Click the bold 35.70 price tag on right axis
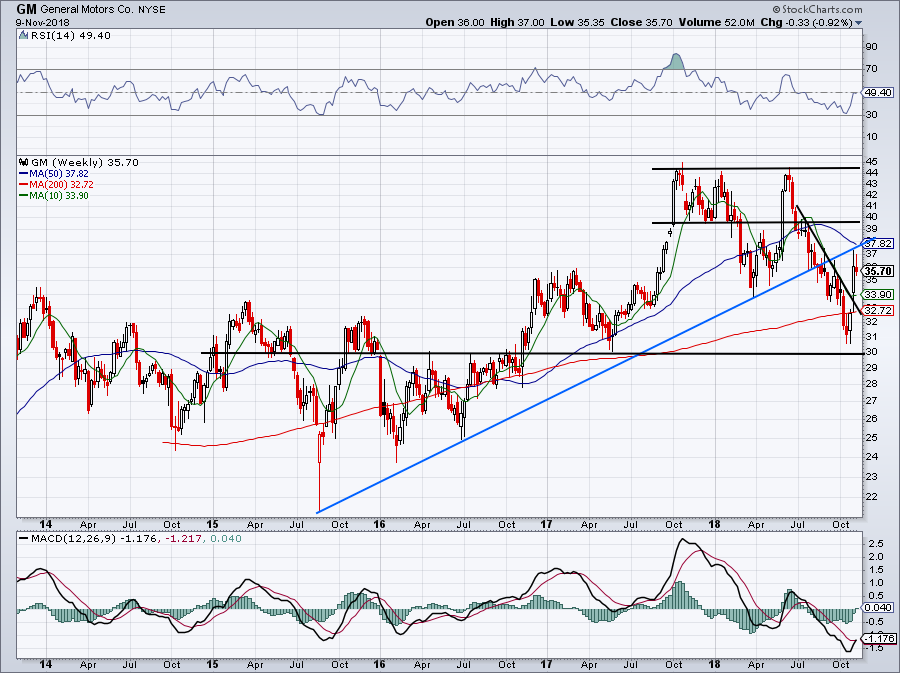The image size is (900, 673). click(x=878, y=271)
